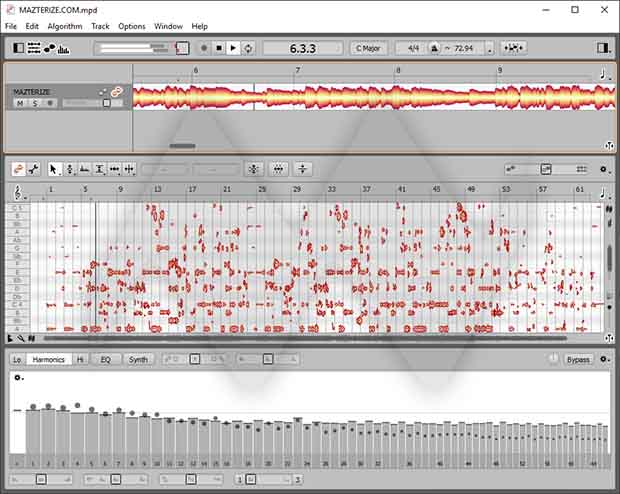Click the Autostretch toggle icon
This screenshot has width=620, height=494.
[x=513, y=48]
